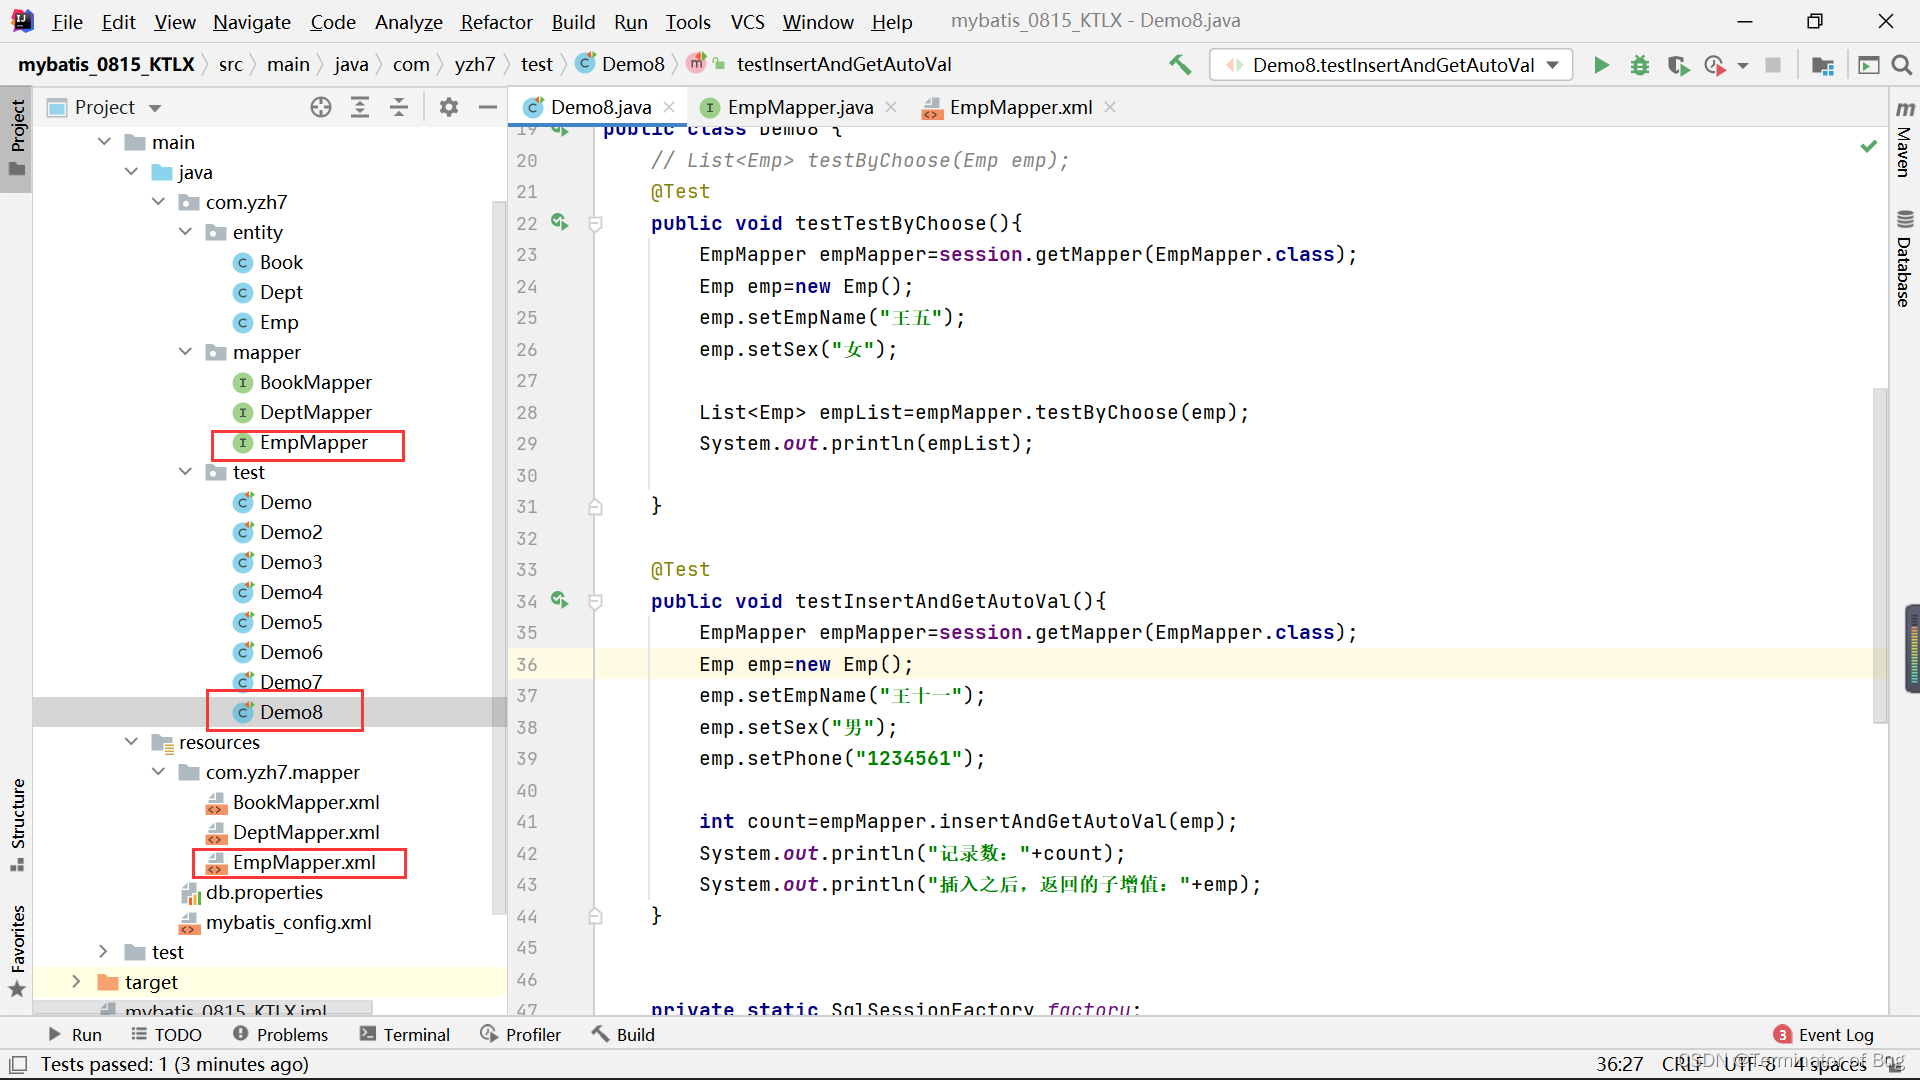
Task: Expand the target folder node
Action: (x=76, y=982)
